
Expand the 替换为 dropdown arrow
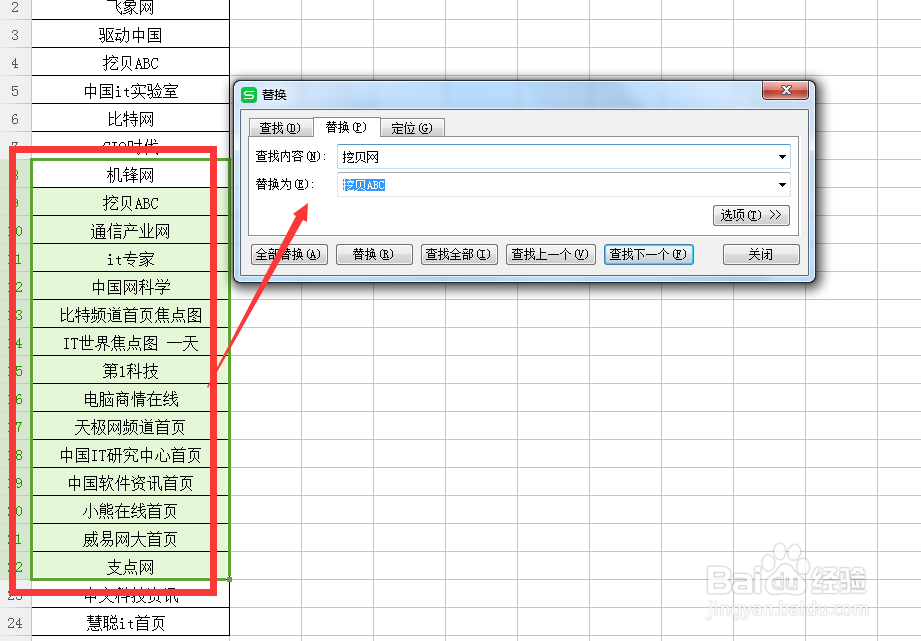point(782,185)
